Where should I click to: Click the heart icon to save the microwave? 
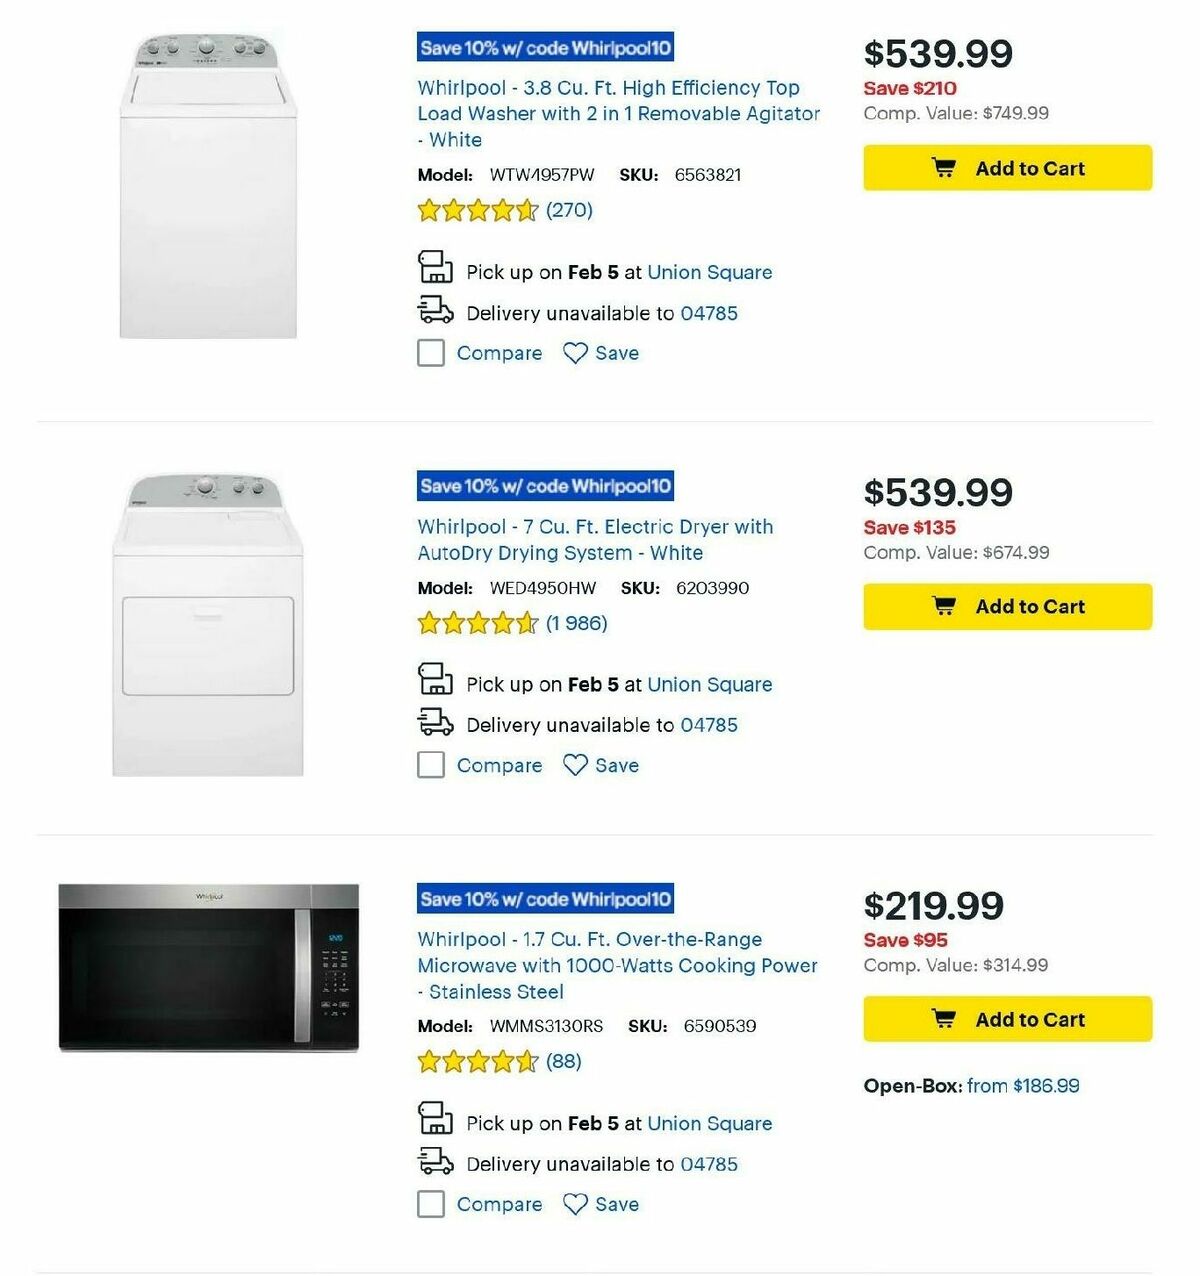click(x=573, y=1204)
